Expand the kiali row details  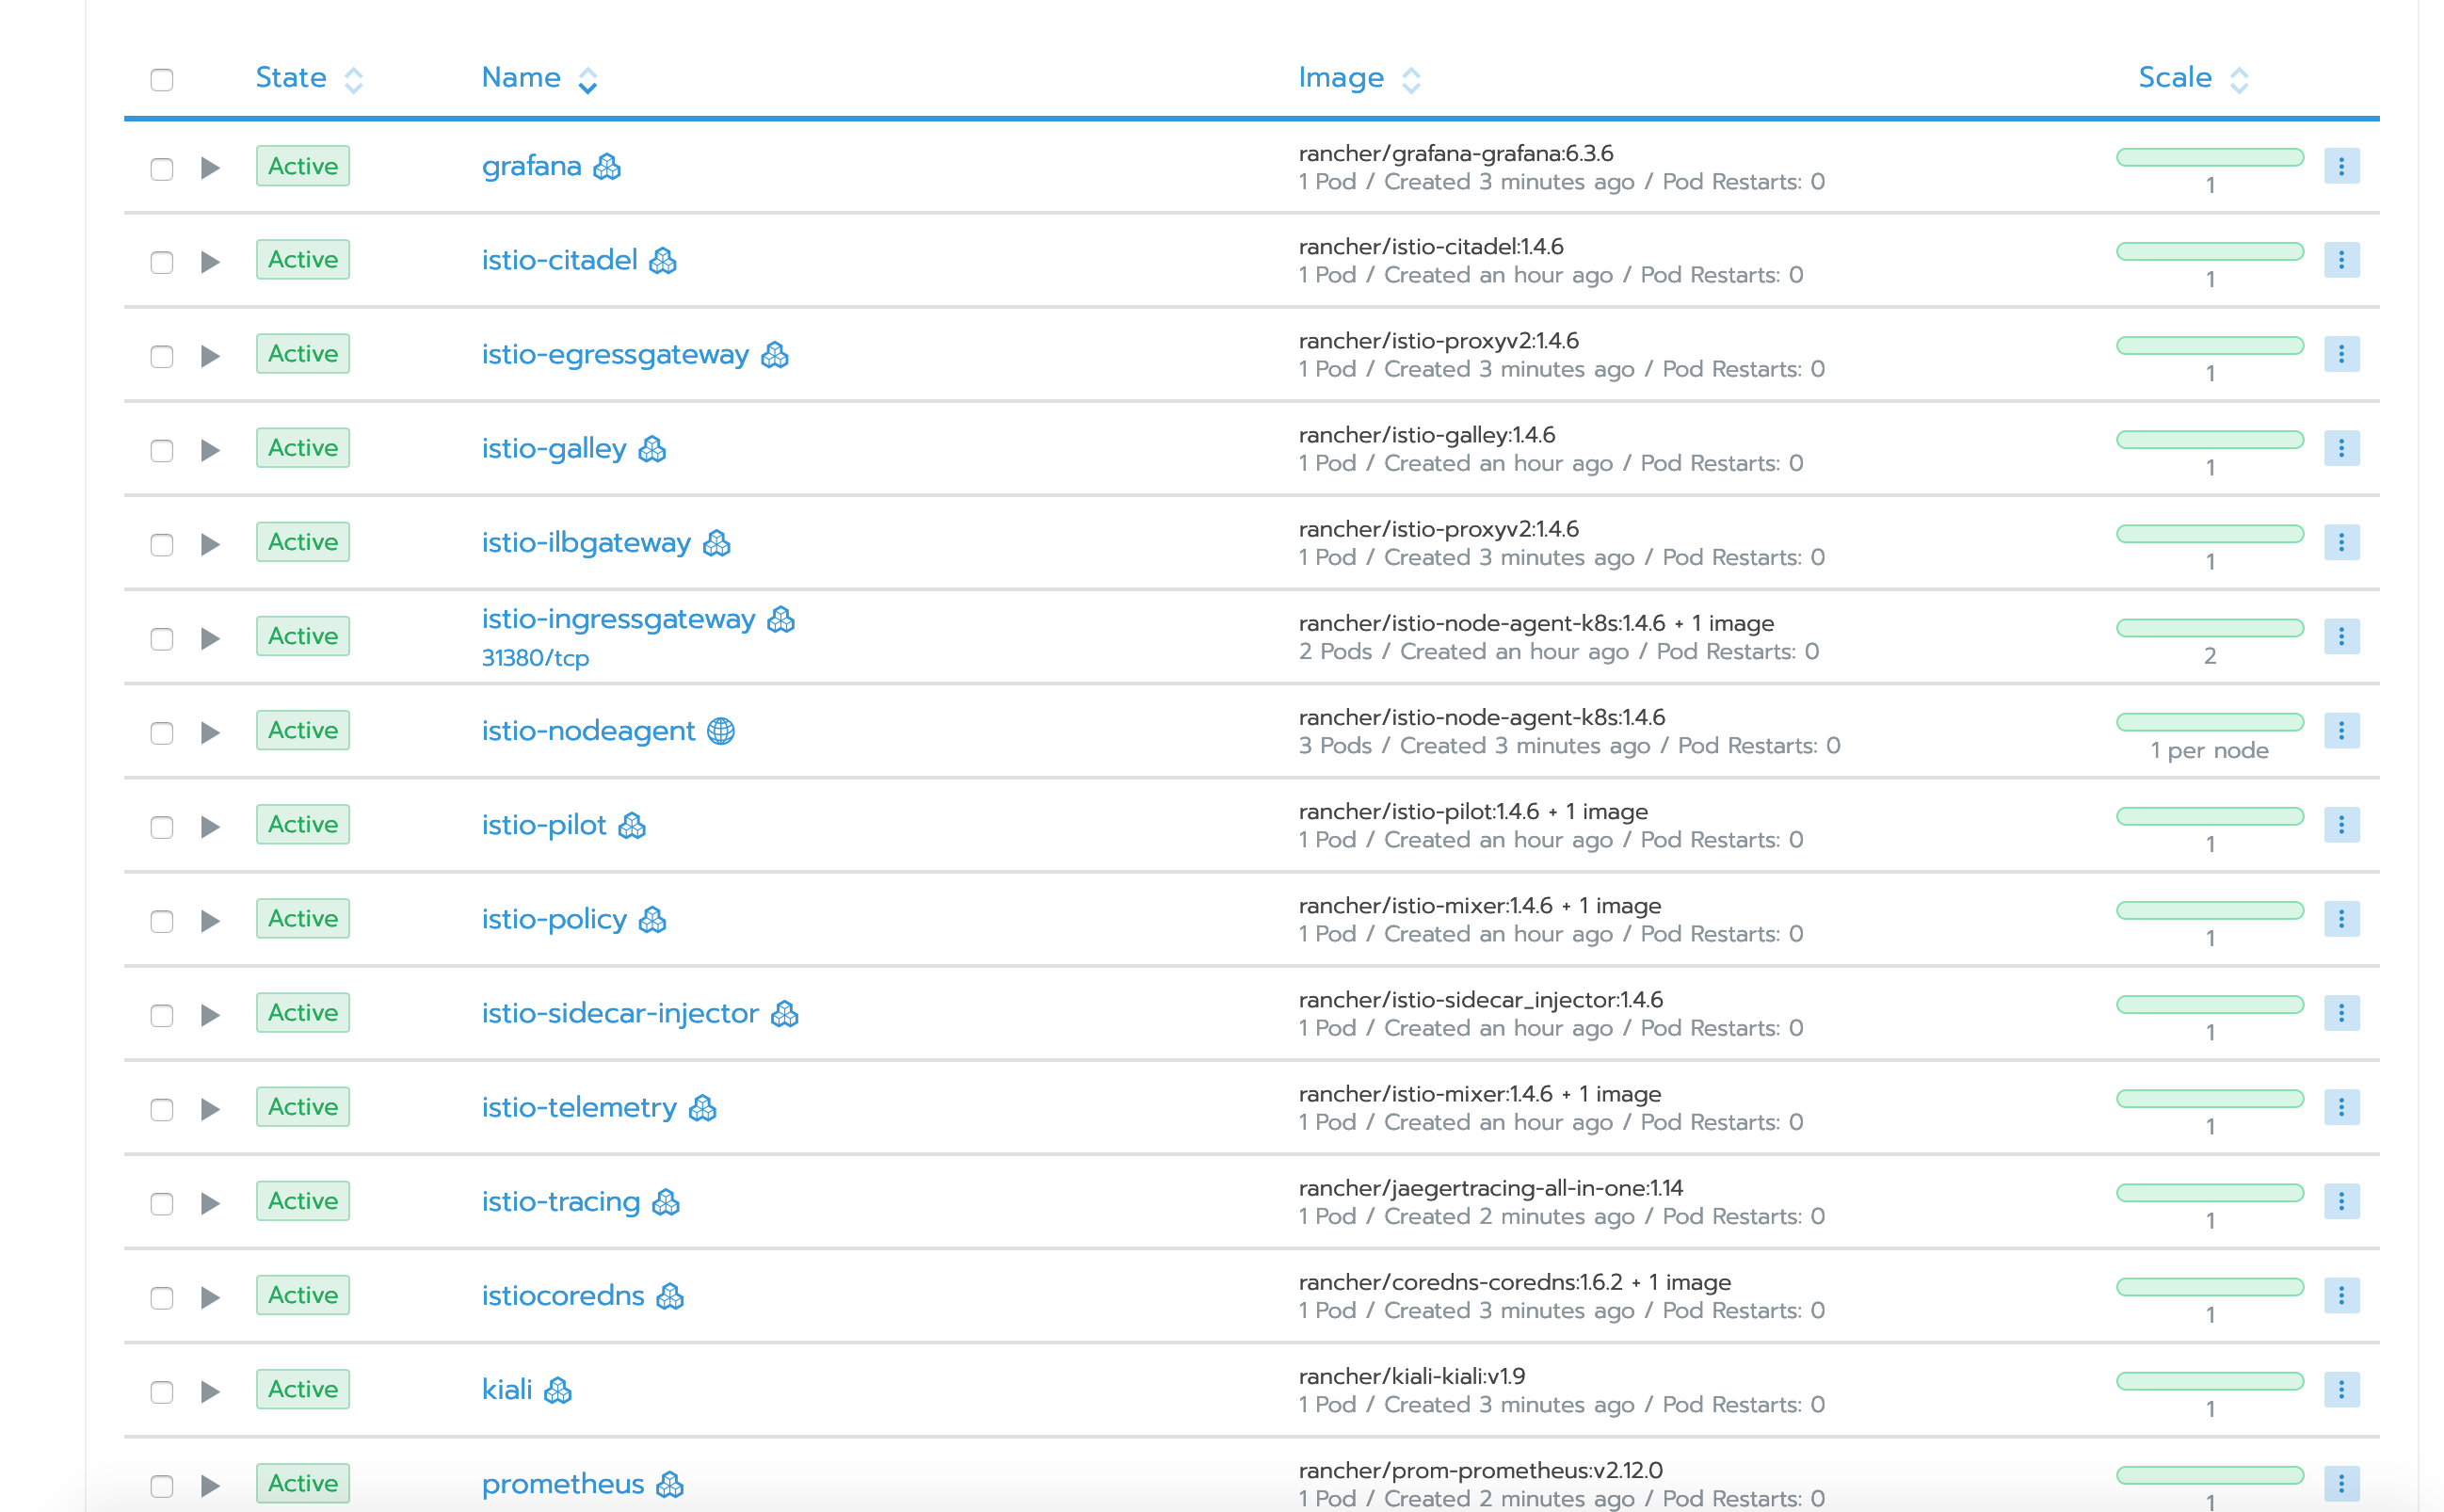pos(210,1390)
